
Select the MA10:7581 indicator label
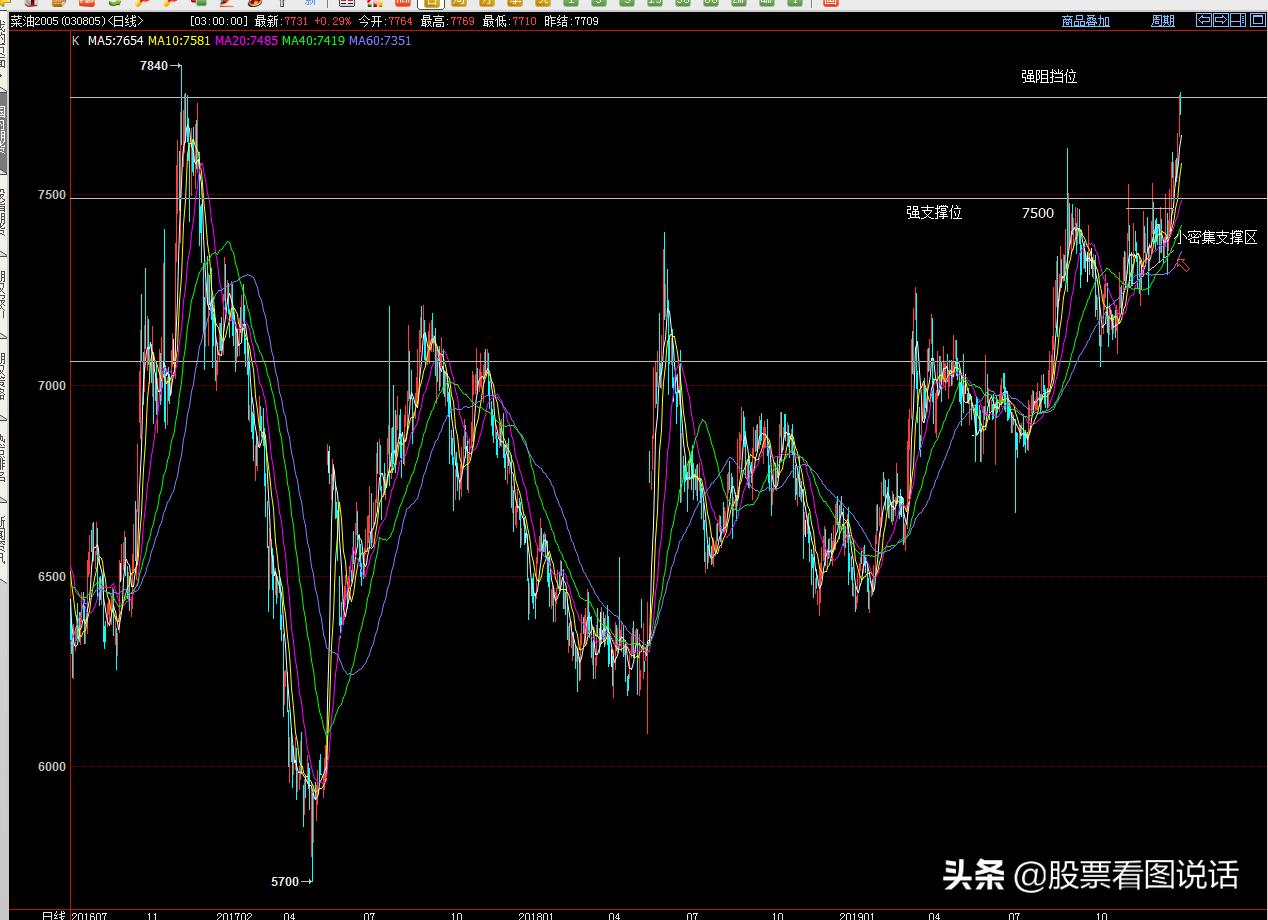click(x=179, y=41)
